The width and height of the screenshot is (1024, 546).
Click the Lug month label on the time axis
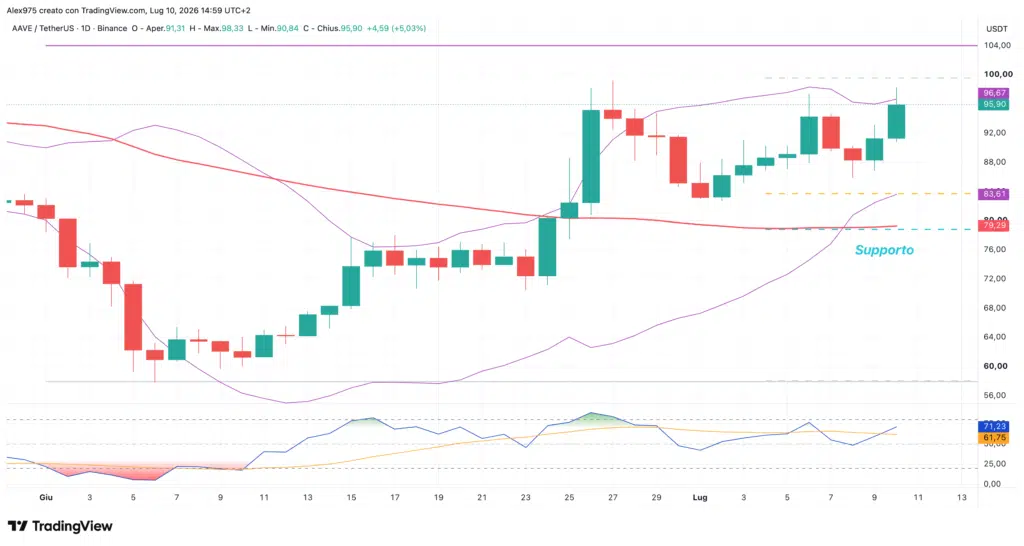click(699, 498)
